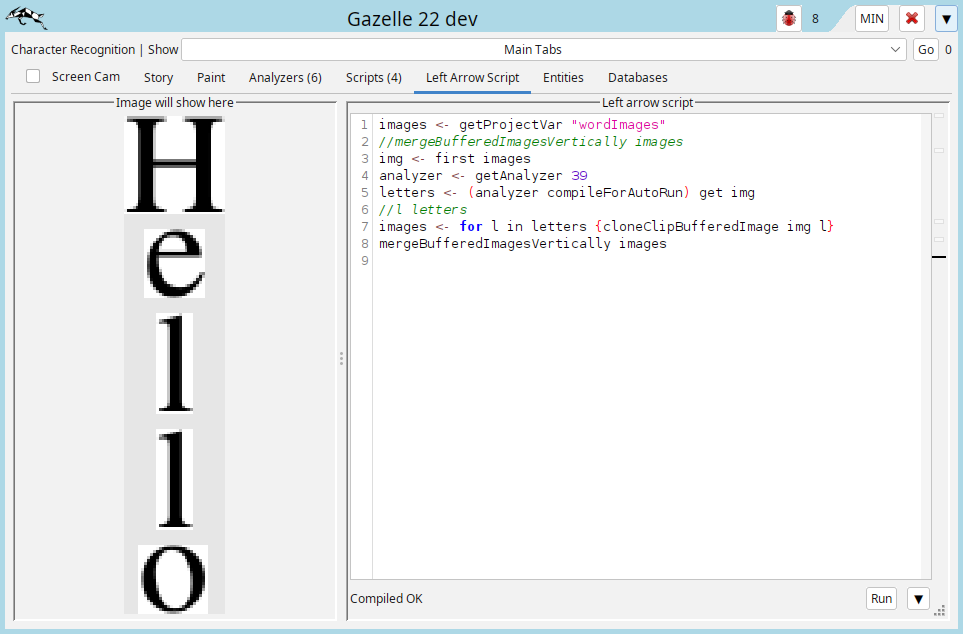Switch to the Story tab
The image size is (963, 634).
[158, 77]
